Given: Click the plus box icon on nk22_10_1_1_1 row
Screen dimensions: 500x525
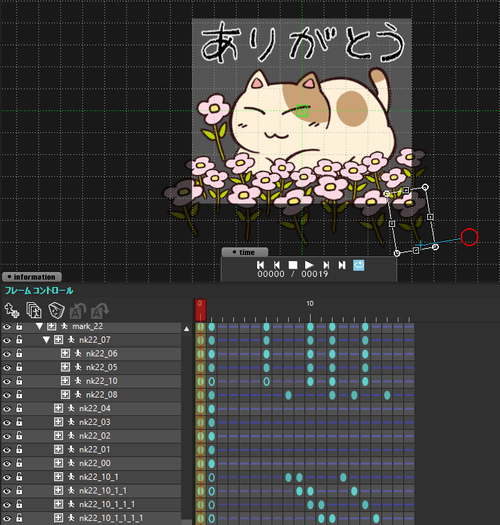Looking at the screenshot, I should 59,504.
